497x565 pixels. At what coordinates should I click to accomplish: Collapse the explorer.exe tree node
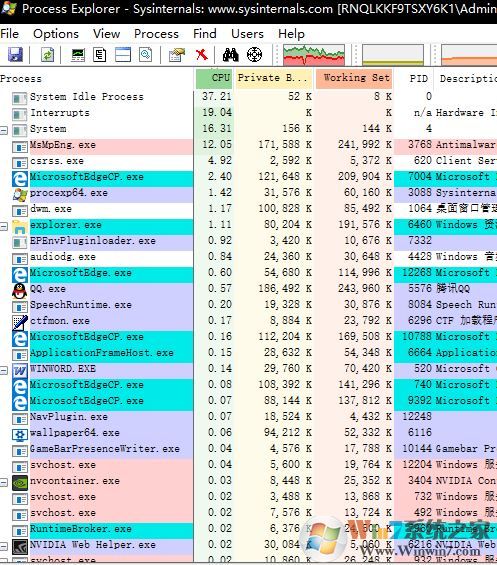(x=4, y=226)
